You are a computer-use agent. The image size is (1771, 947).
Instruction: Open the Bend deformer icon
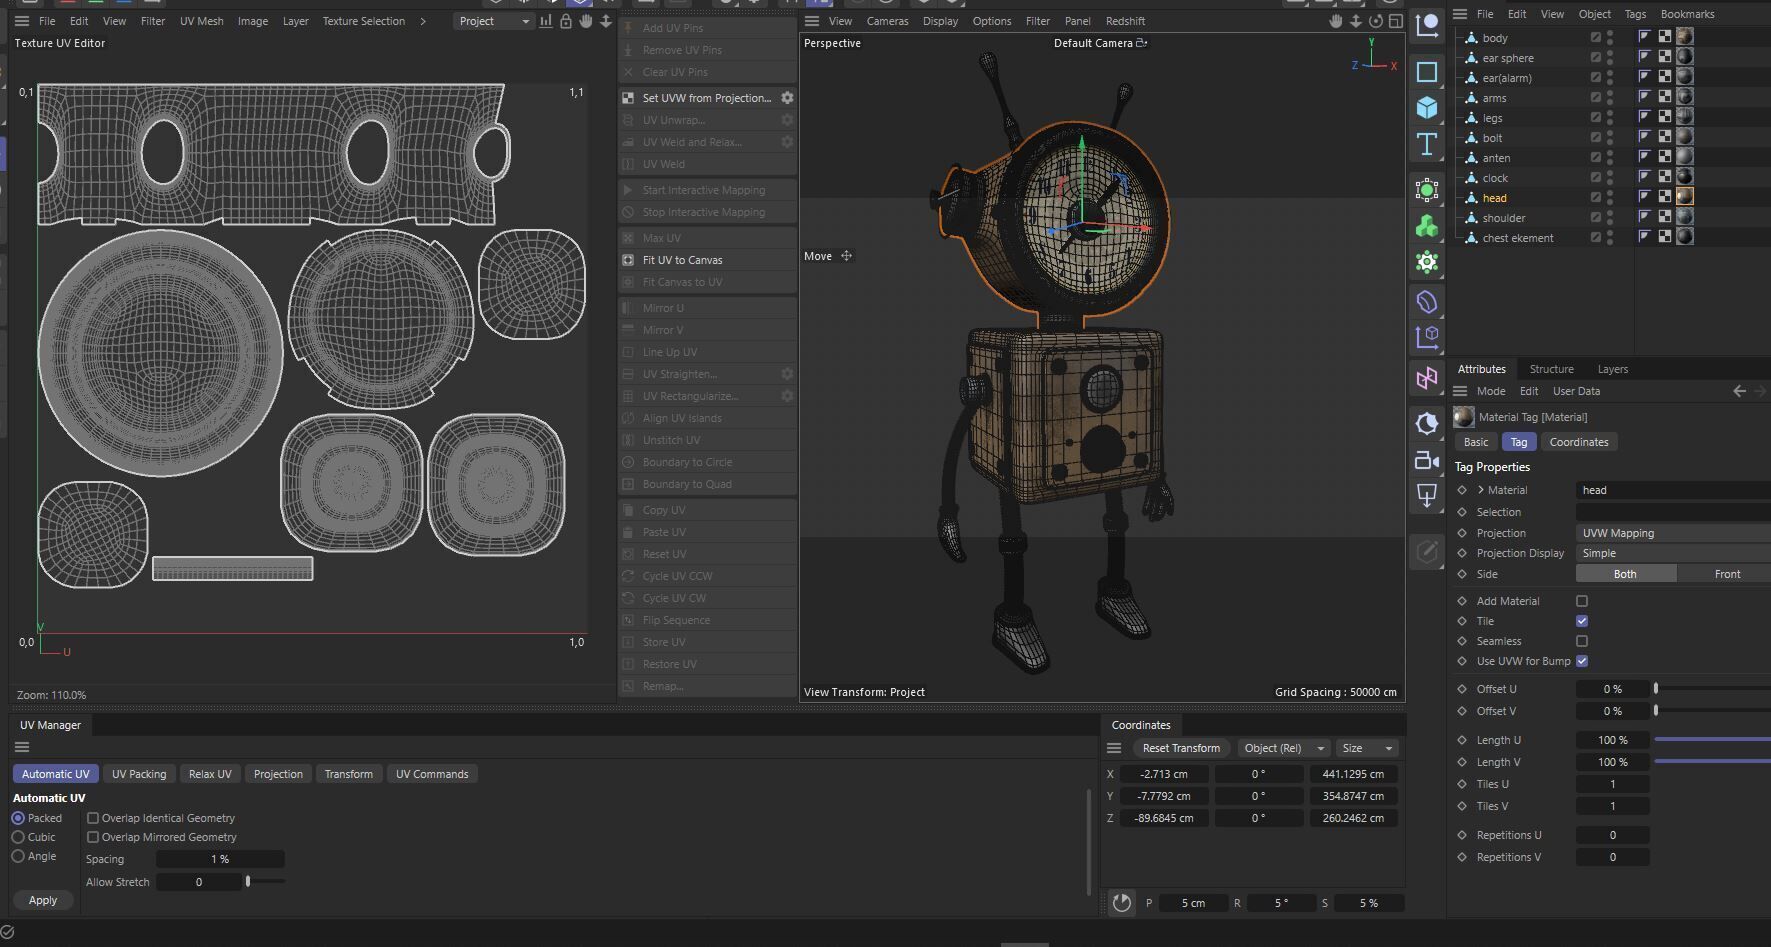point(1427,301)
